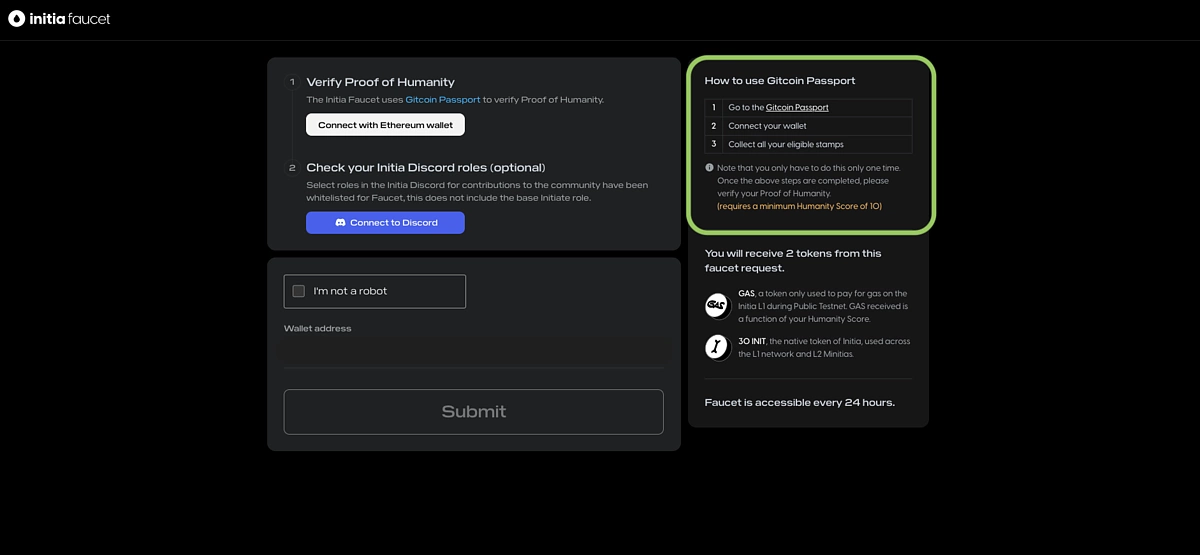This screenshot has width=1200, height=555.
Task: Click the info icon beside the note
Action: (x=709, y=168)
